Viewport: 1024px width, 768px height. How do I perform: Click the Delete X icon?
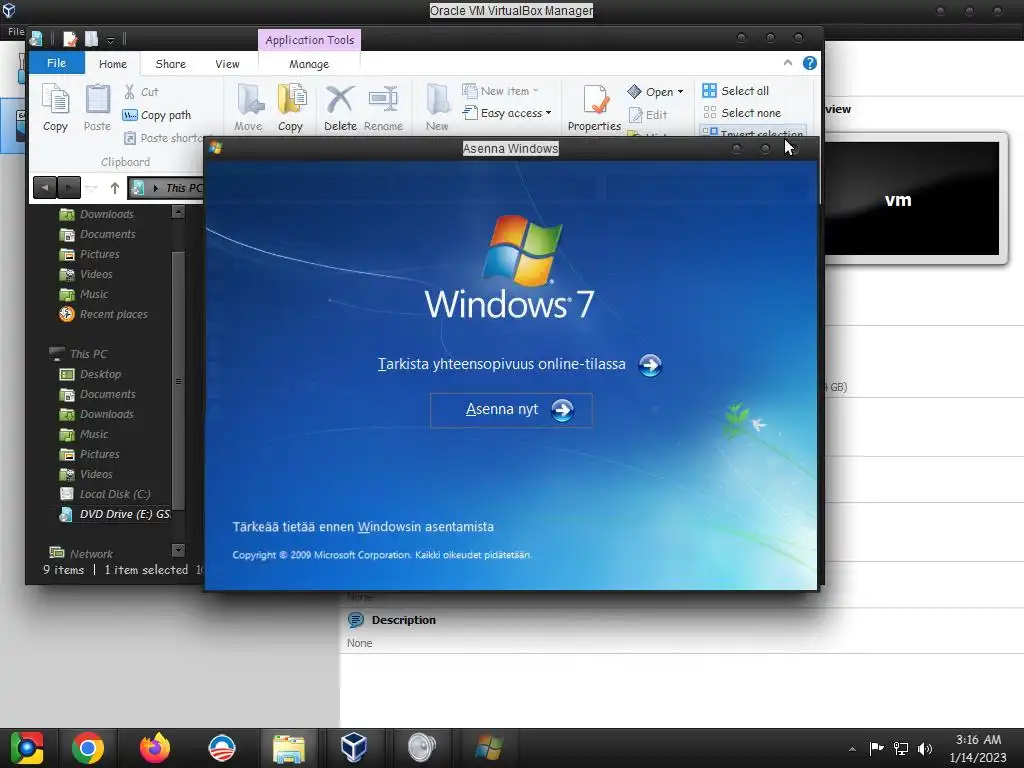(x=340, y=100)
